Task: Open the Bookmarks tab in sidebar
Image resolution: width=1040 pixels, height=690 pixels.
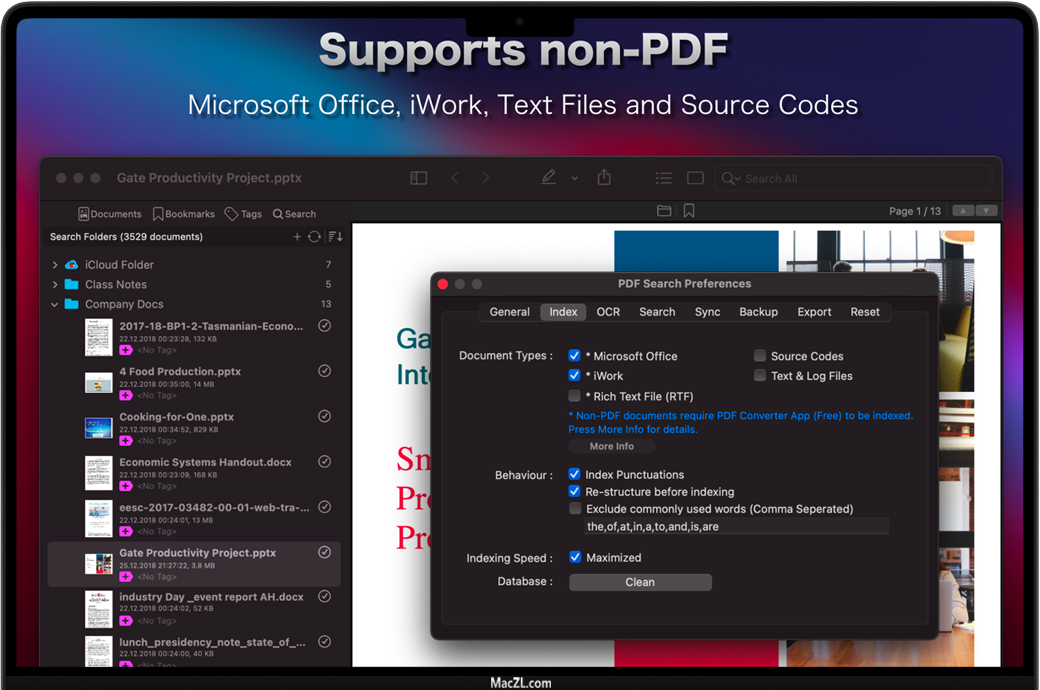Action: pos(184,214)
